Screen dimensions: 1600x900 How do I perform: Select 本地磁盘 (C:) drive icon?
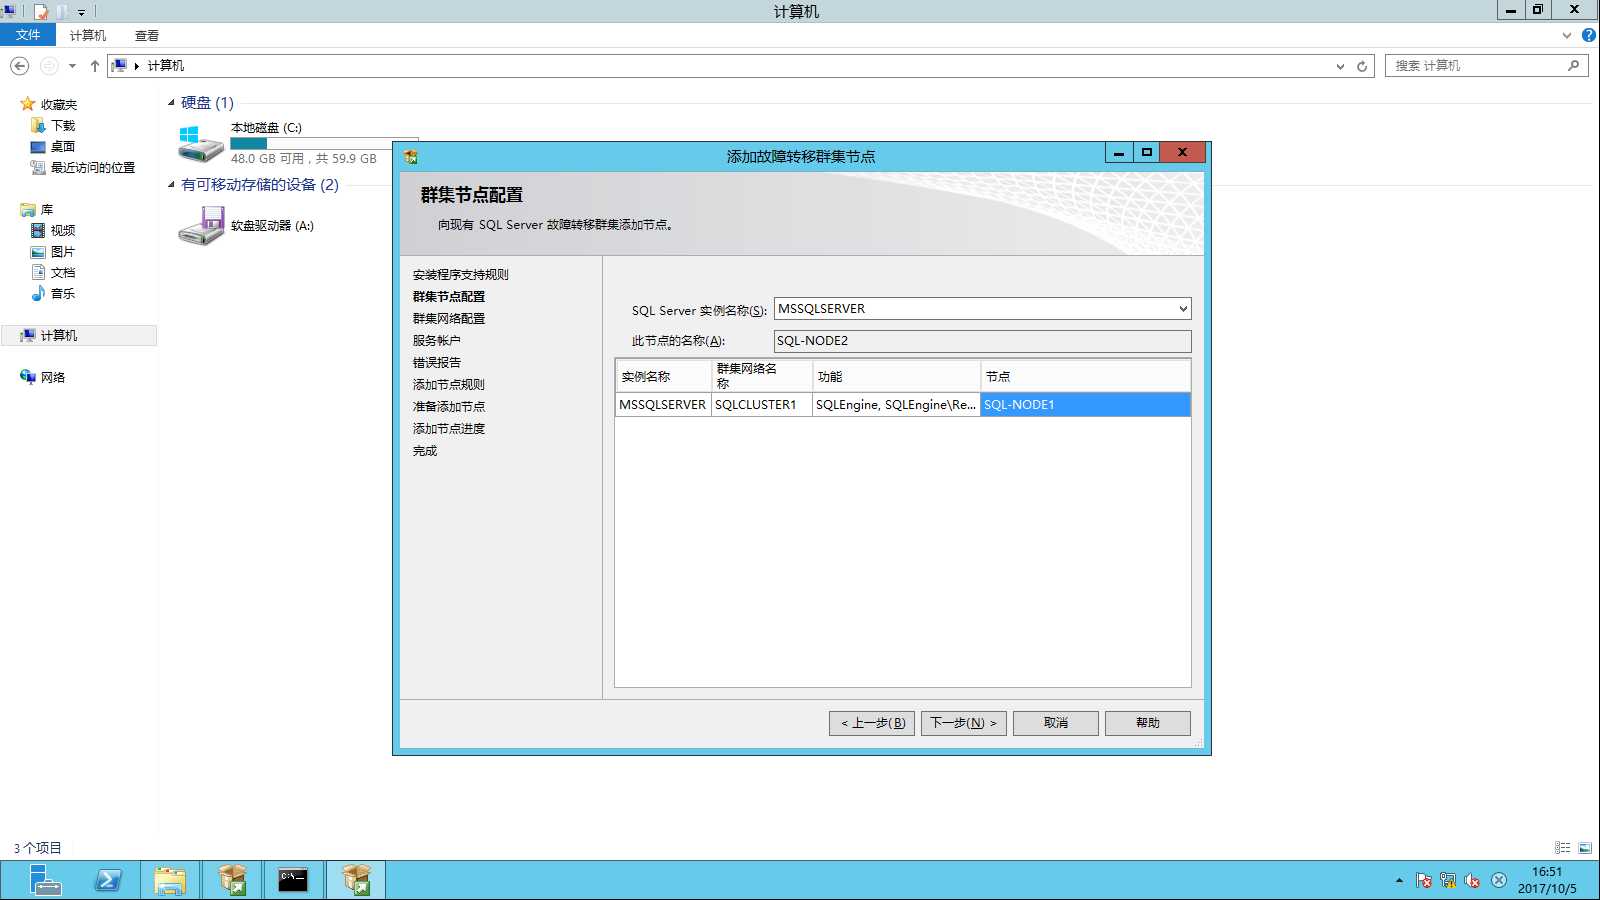click(200, 143)
